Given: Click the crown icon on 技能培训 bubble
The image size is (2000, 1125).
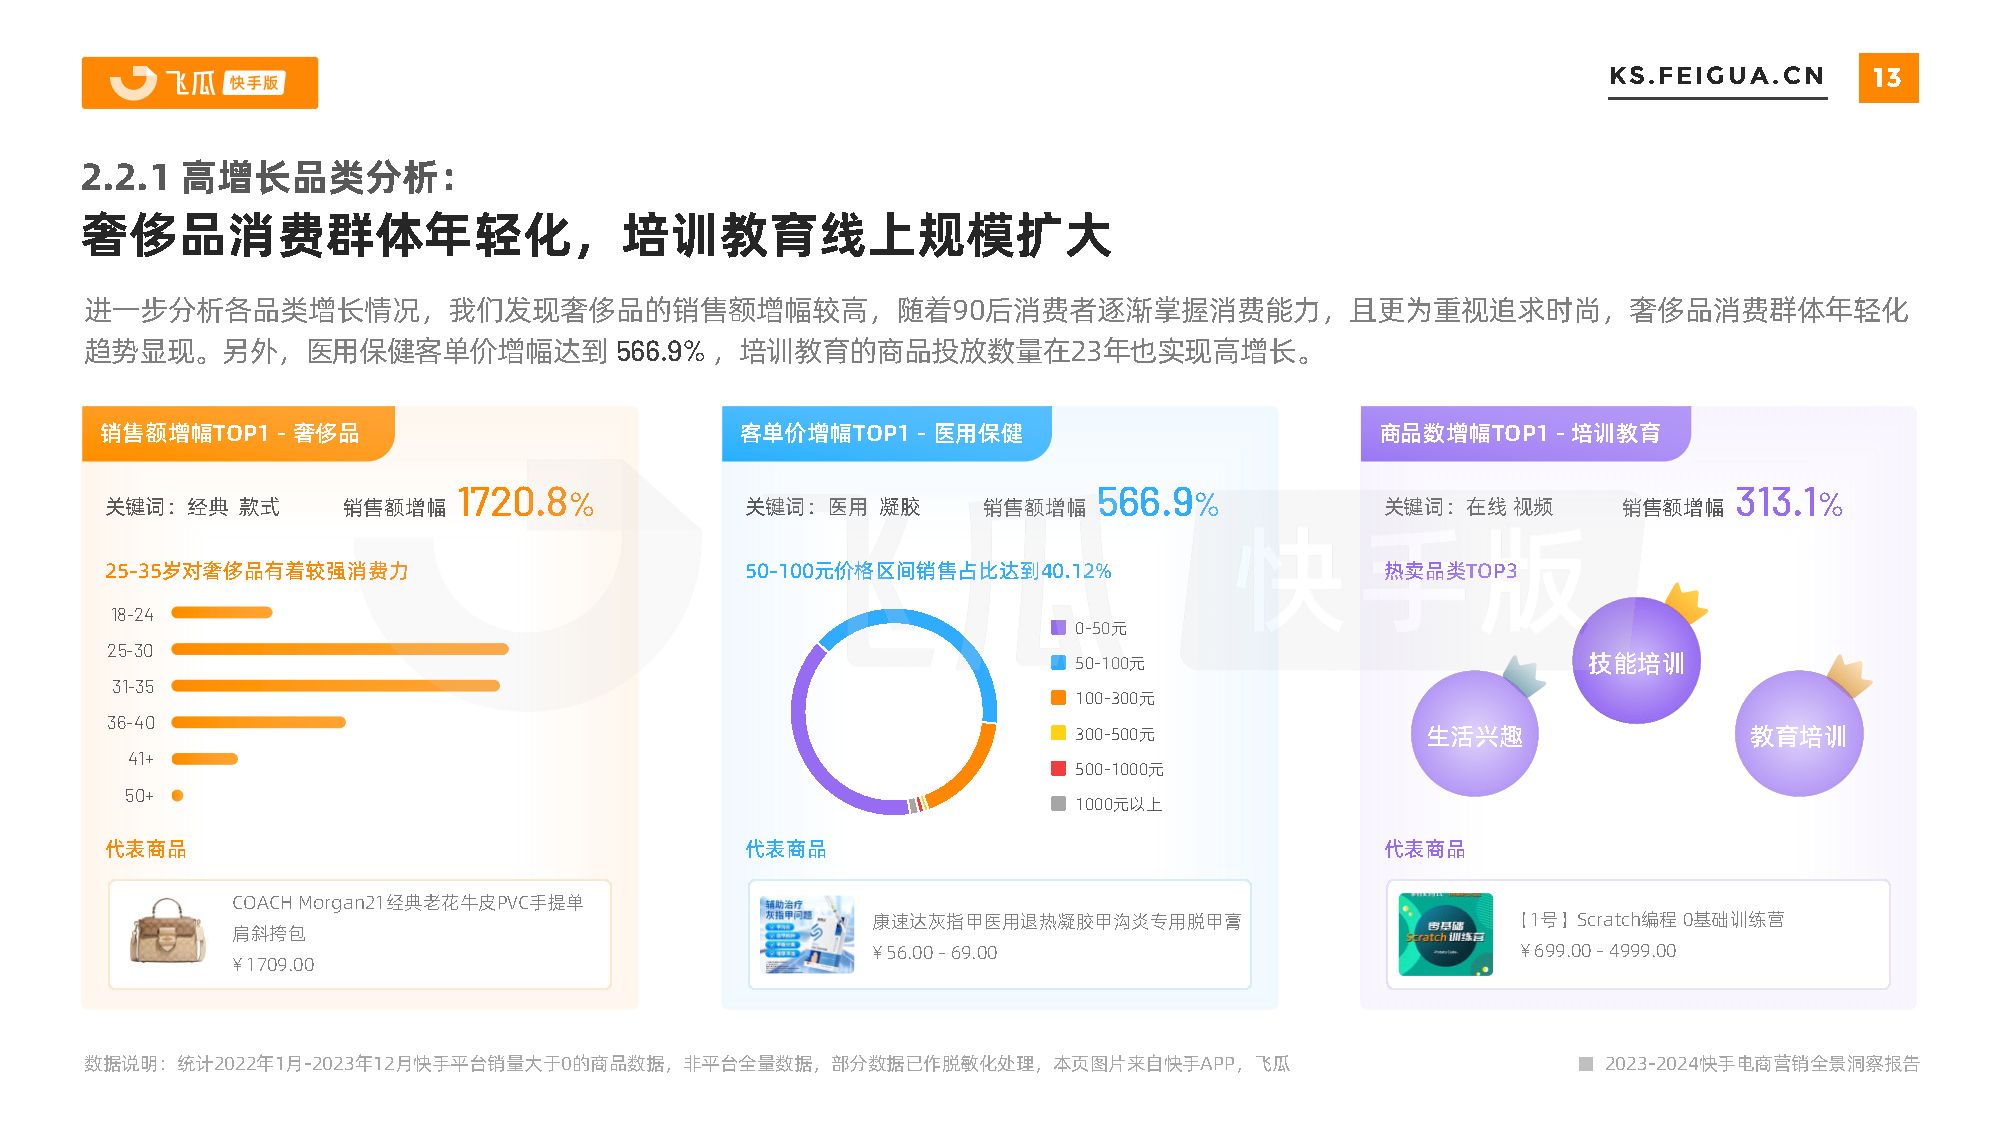Looking at the screenshot, I should (x=1690, y=603).
